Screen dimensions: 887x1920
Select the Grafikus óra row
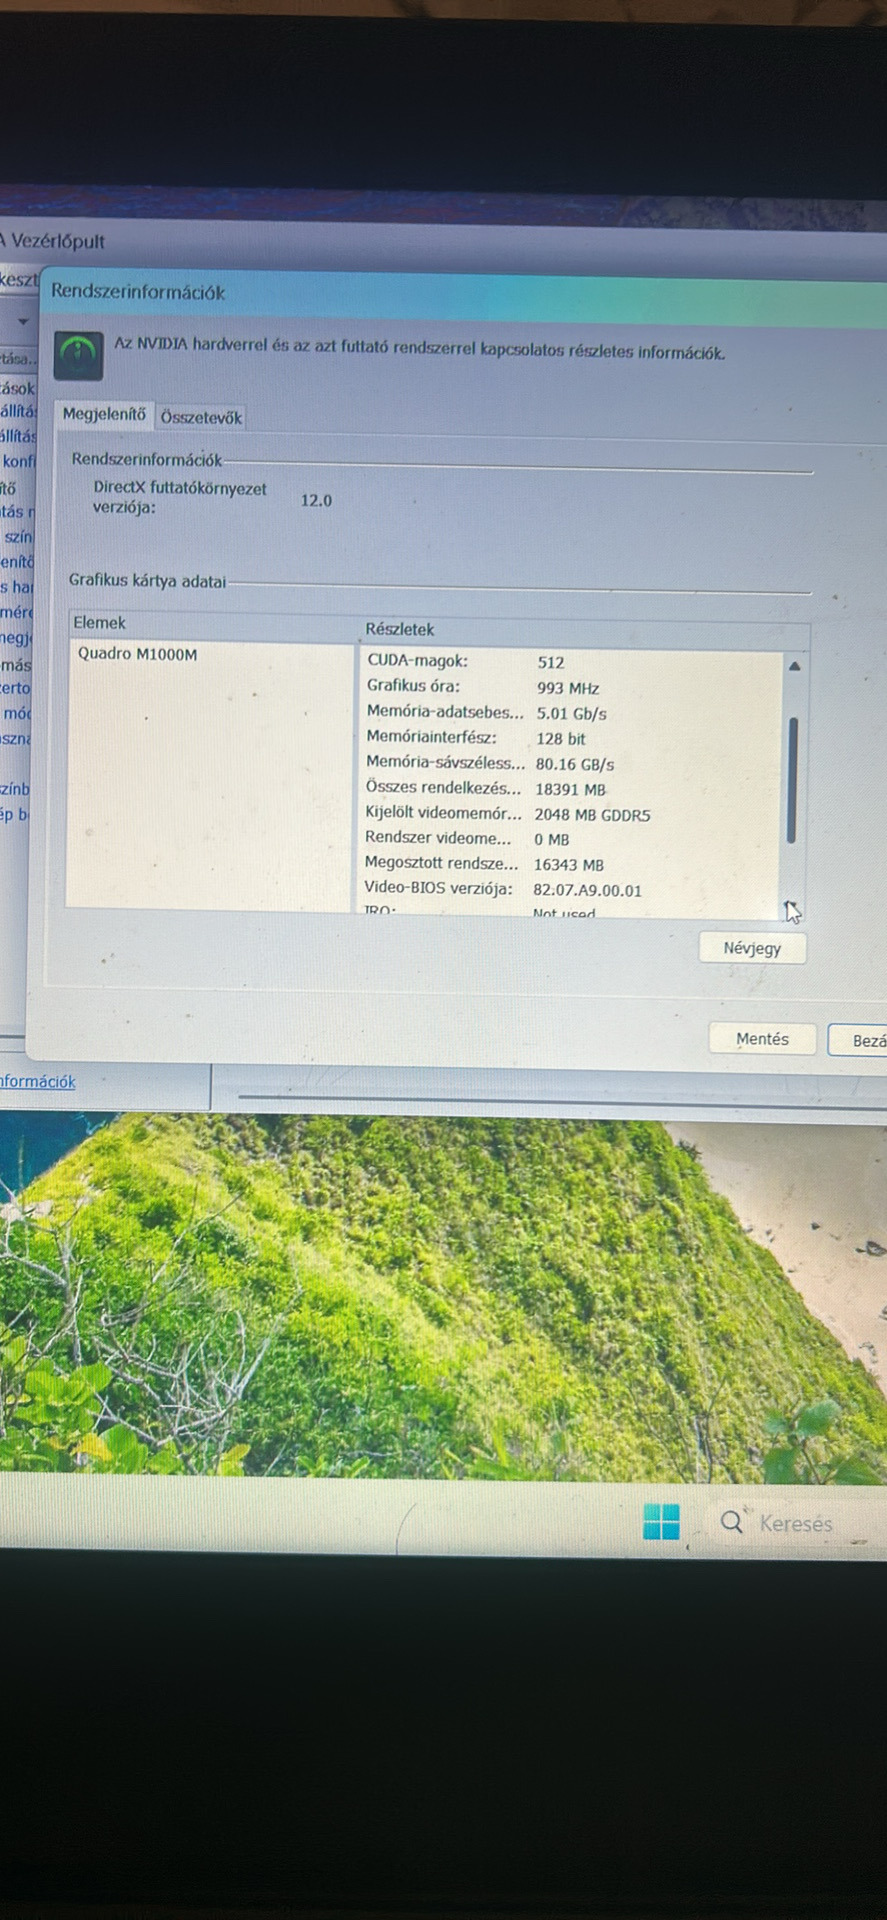tap(570, 687)
